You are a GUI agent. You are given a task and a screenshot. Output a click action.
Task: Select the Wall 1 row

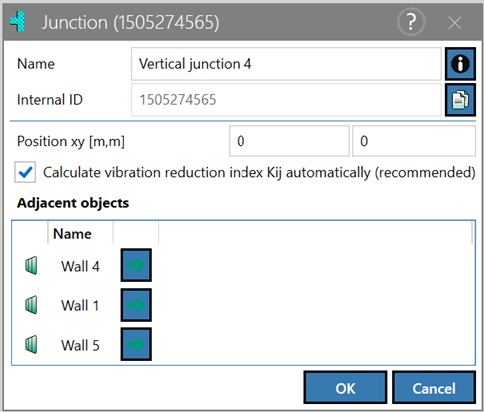pyautogui.click(x=243, y=305)
